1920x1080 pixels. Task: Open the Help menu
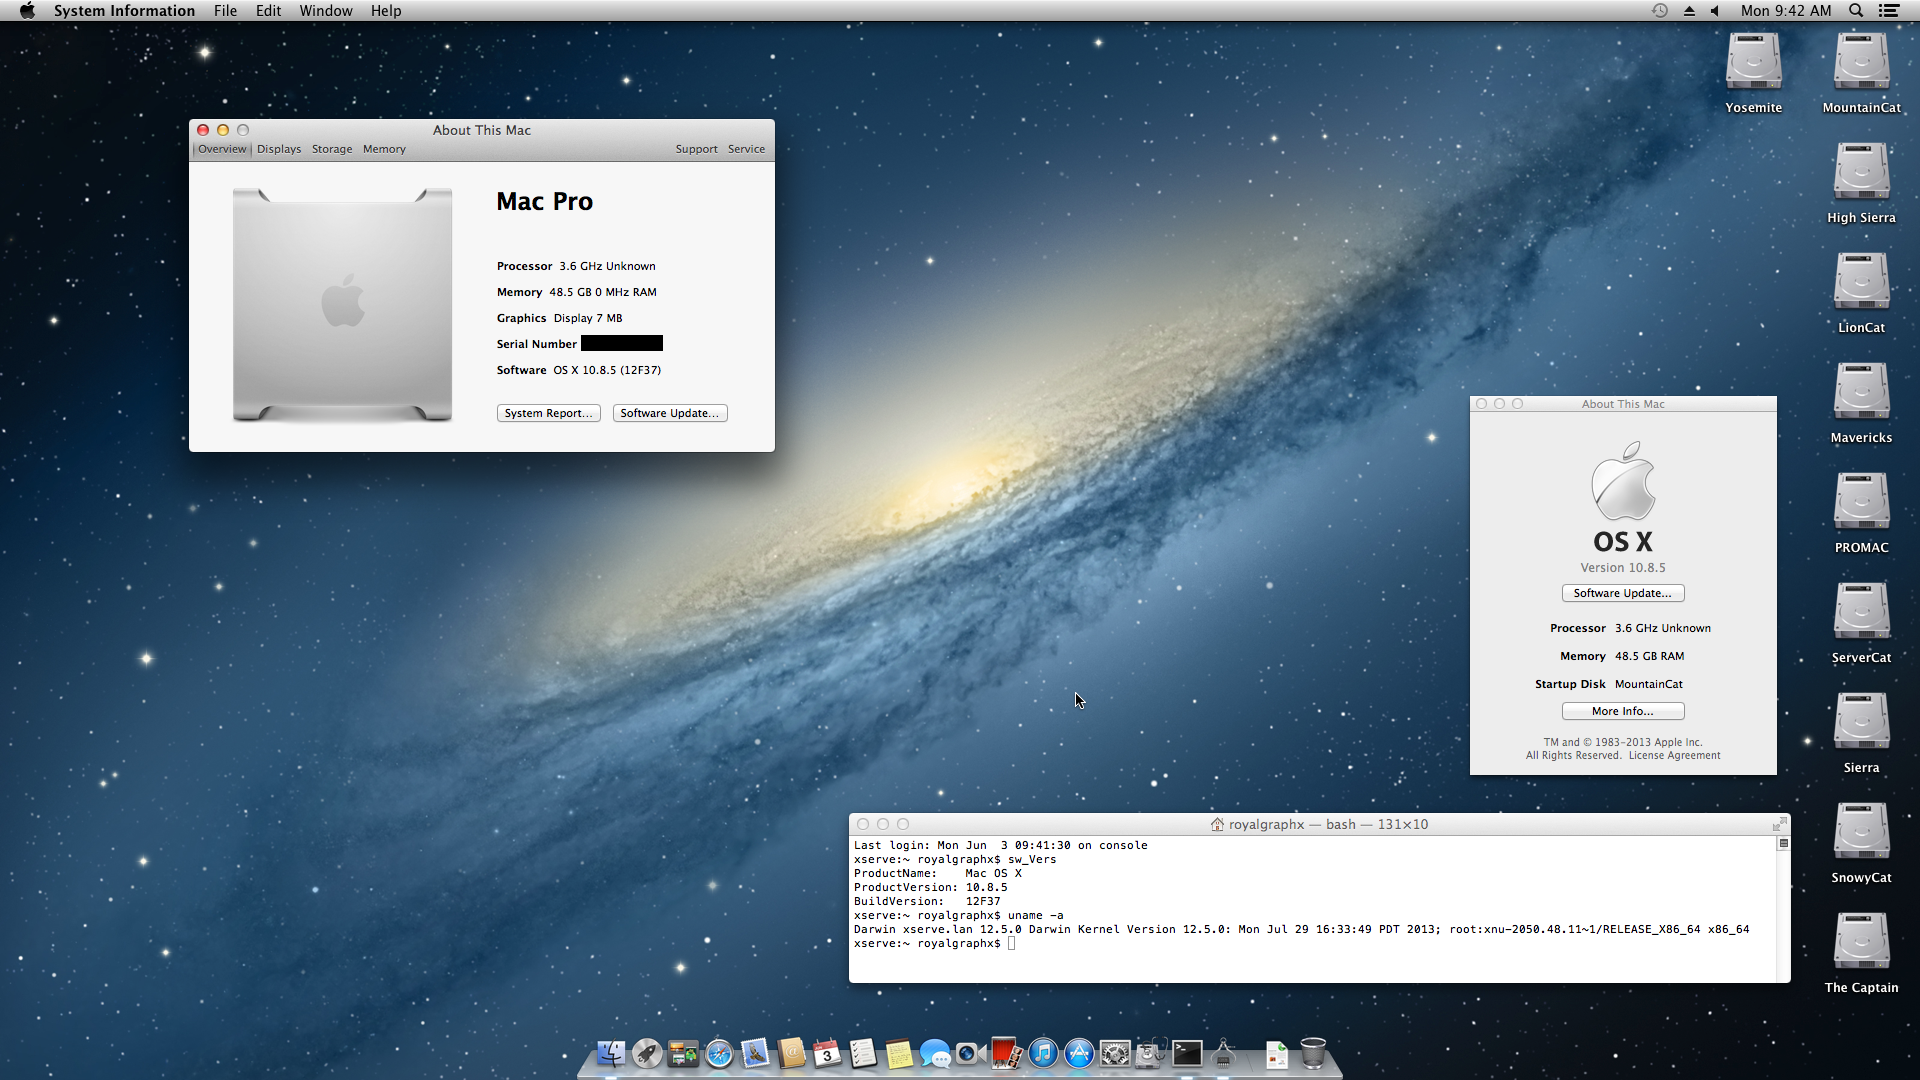[x=386, y=10]
